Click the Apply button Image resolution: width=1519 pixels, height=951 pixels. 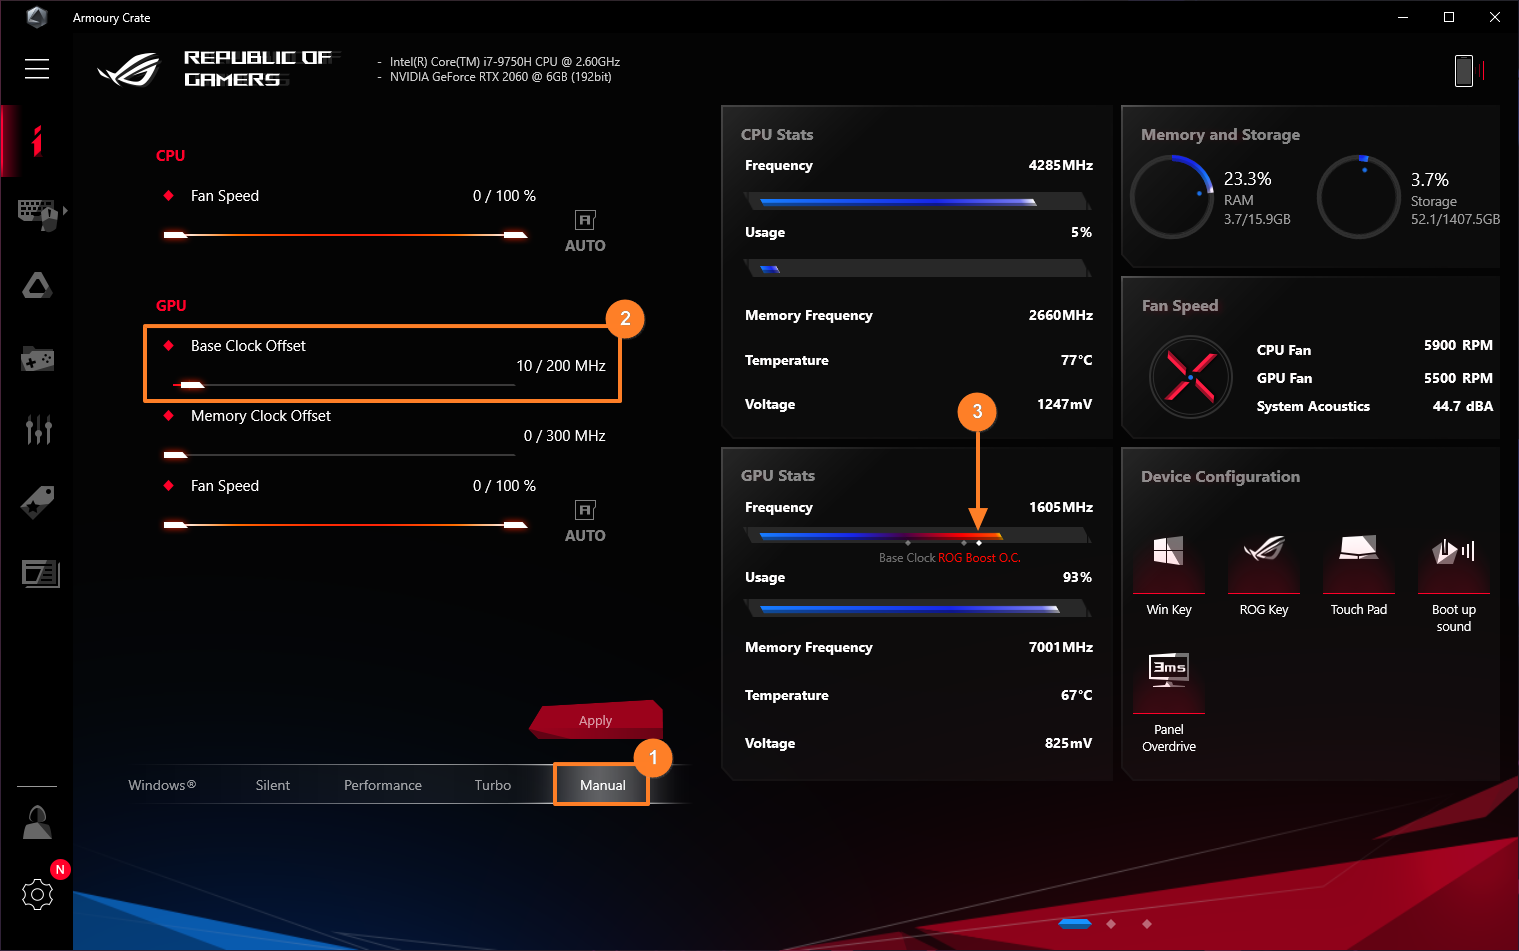(x=596, y=720)
